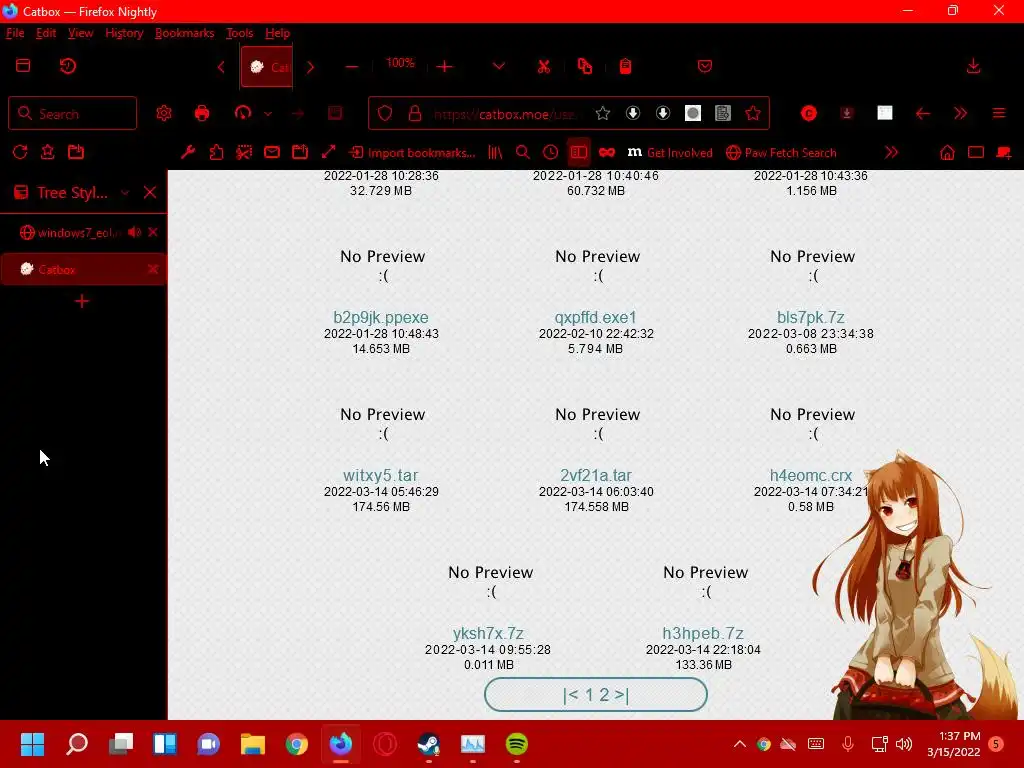Image resolution: width=1024 pixels, height=768 pixels.
Task: Open the Tools menu
Action: click(x=239, y=33)
